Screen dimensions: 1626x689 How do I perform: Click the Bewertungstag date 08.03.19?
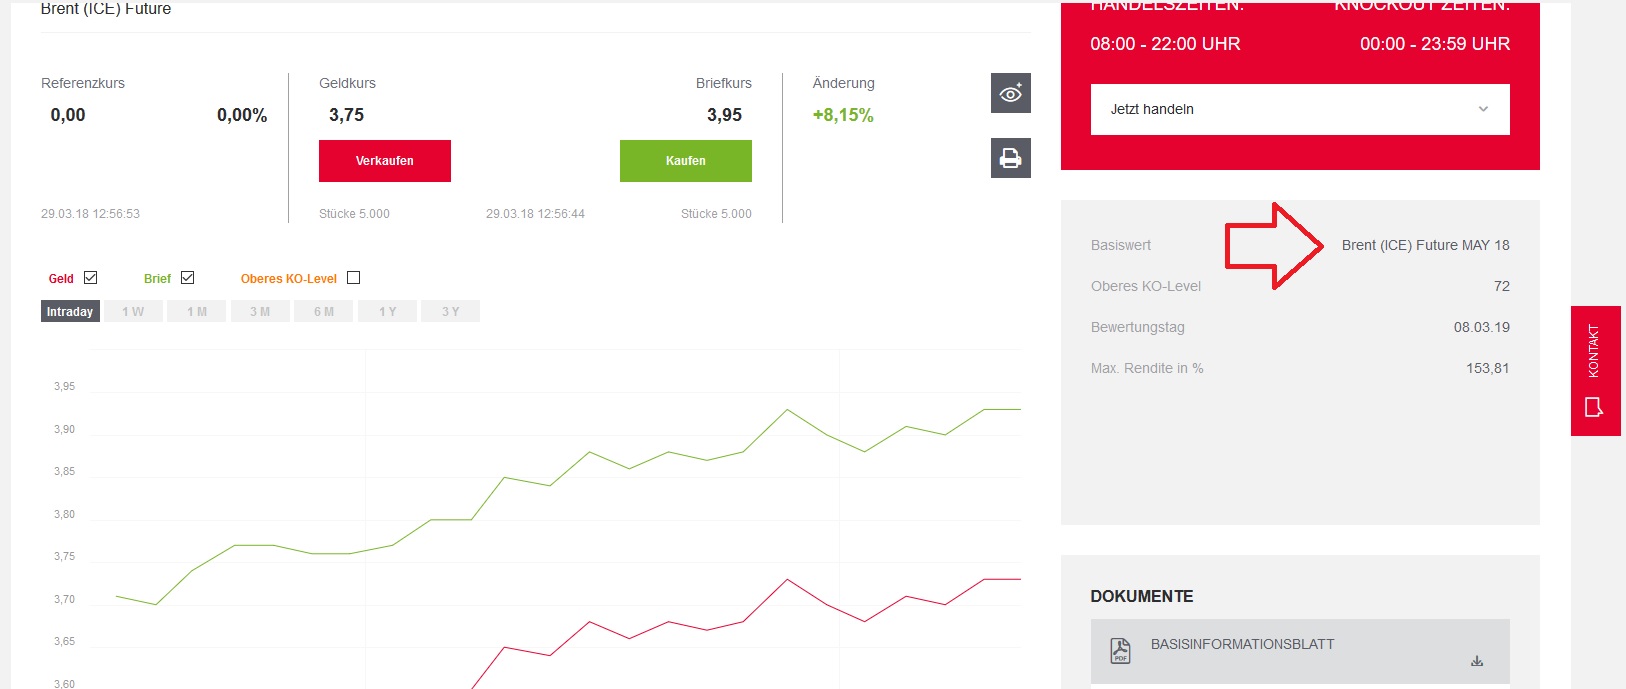point(1482,327)
